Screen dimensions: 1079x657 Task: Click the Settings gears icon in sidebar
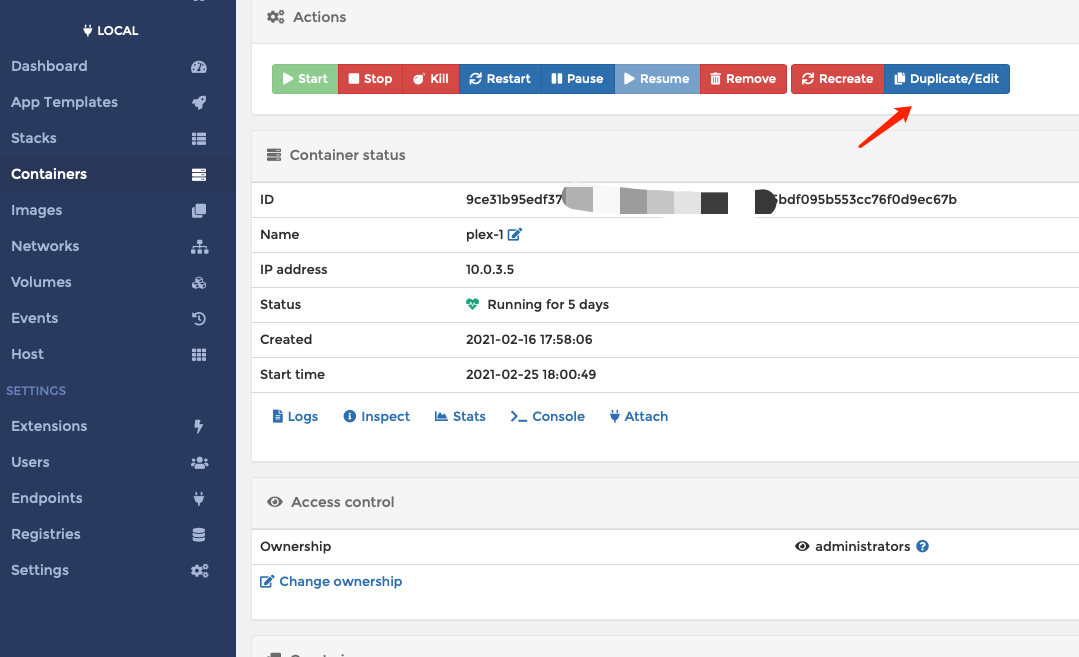coord(200,570)
